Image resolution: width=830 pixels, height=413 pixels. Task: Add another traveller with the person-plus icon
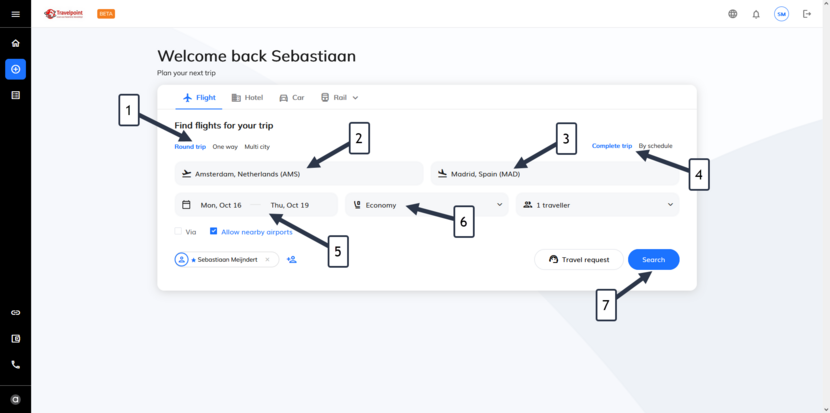coord(292,259)
